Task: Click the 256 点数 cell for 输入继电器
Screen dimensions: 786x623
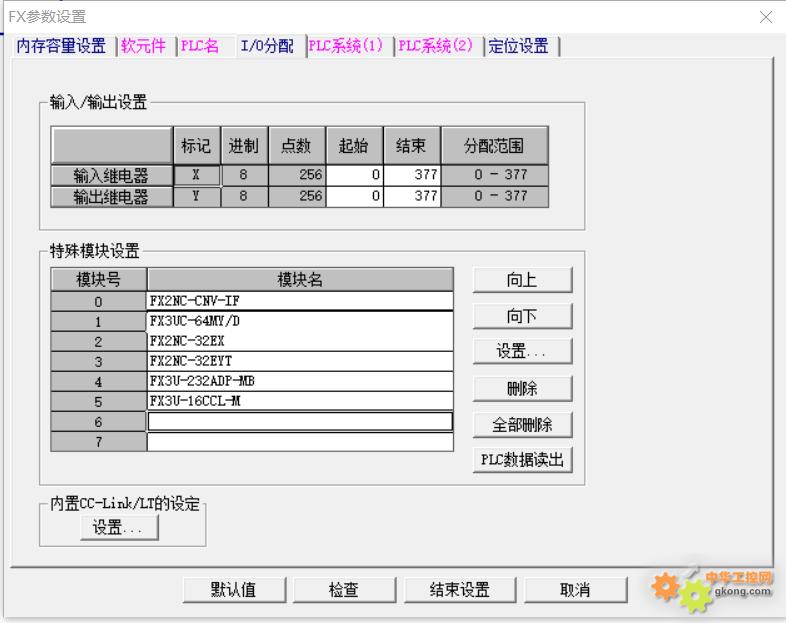Action: coord(297,175)
